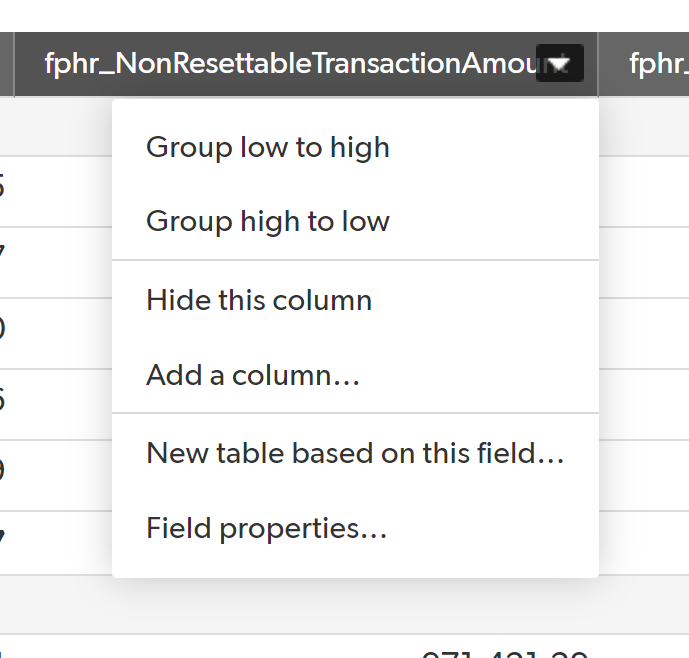Click the dropdown arrow on fphr_NonResettableTransactionAmount header

559,63
